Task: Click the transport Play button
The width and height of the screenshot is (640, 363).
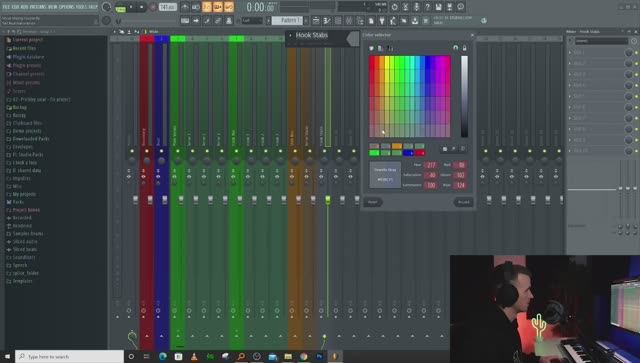Action: [x=131, y=7]
